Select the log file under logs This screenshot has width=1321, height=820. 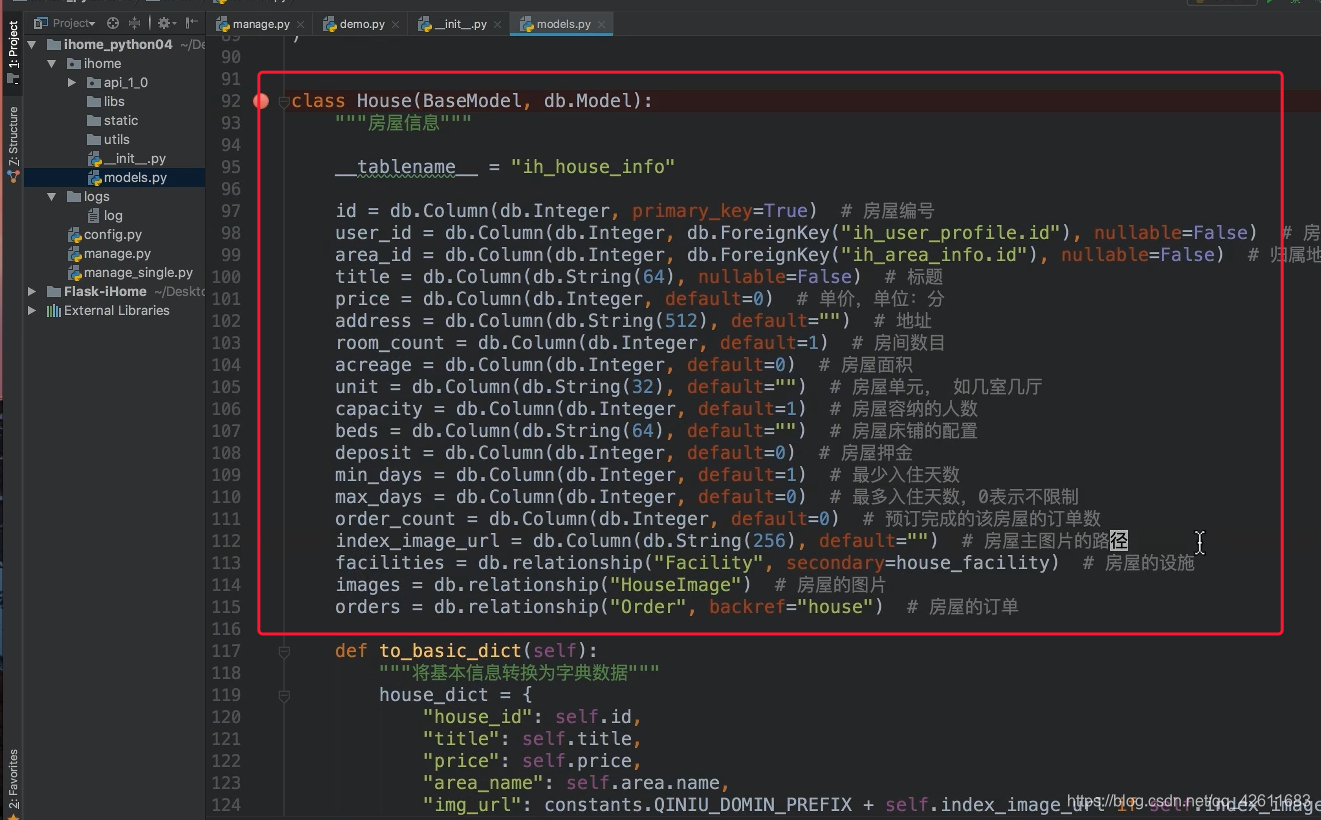pos(113,216)
